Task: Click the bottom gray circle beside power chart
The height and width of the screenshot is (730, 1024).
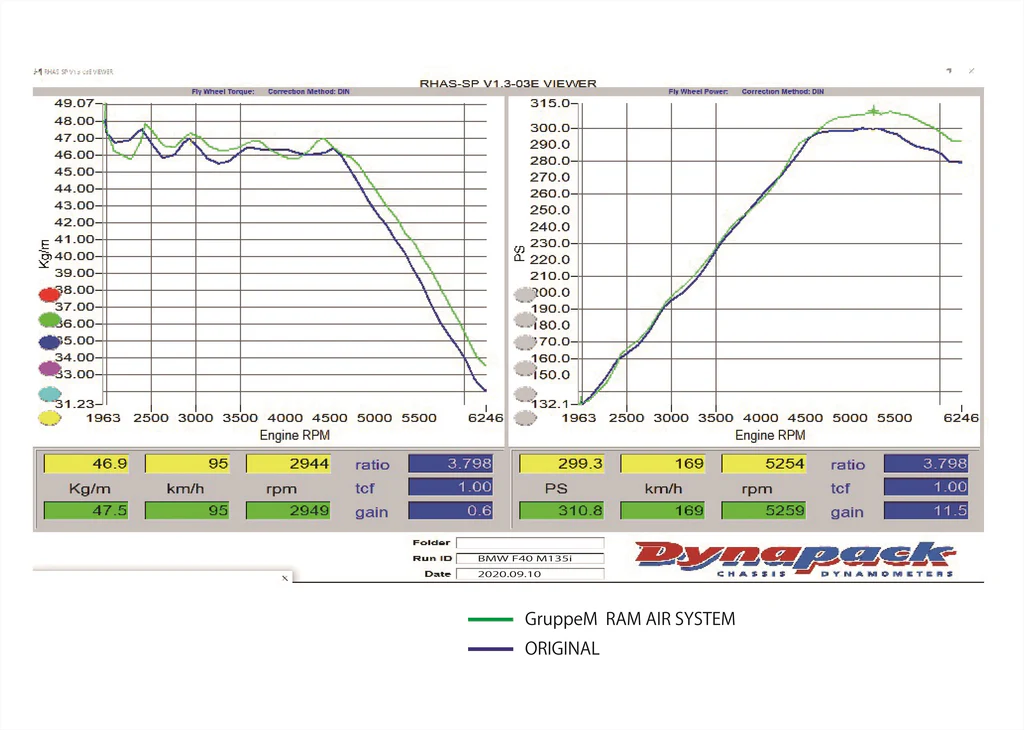Action: pos(525,418)
